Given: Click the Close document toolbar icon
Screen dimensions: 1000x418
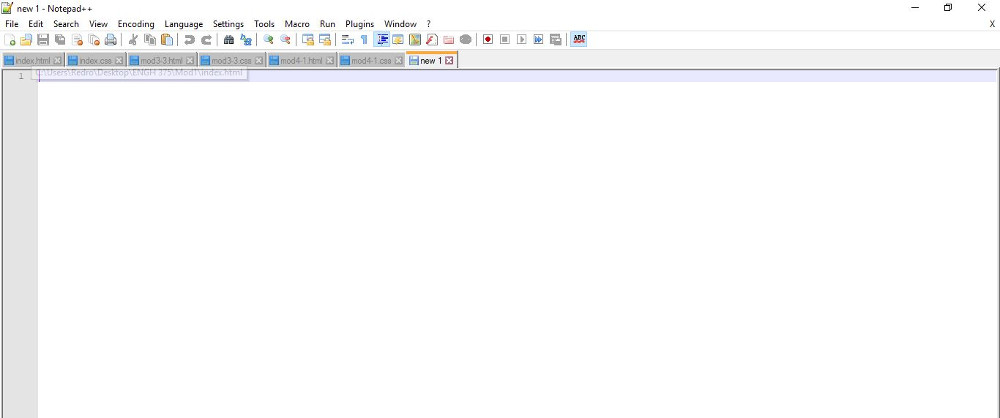Looking at the screenshot, I should point(77,40).
